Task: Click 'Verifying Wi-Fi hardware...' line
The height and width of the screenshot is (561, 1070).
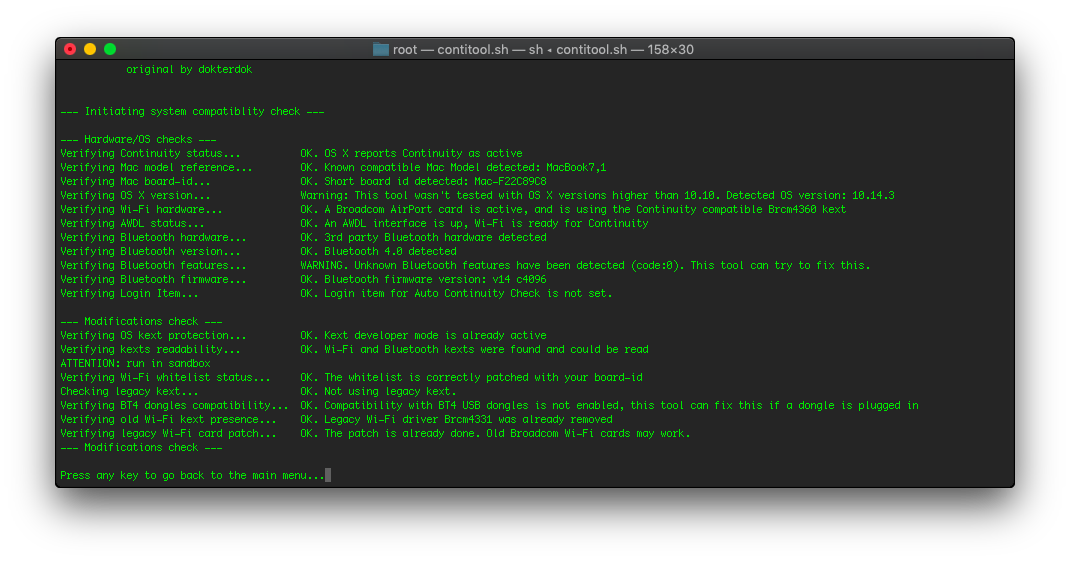Action: tap(141, 210)
